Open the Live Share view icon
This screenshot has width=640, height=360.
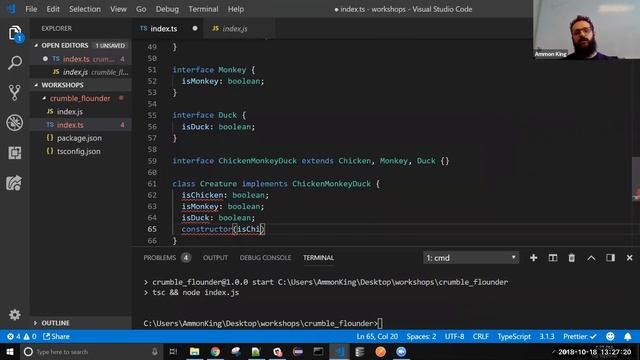(x=14, y=183)
